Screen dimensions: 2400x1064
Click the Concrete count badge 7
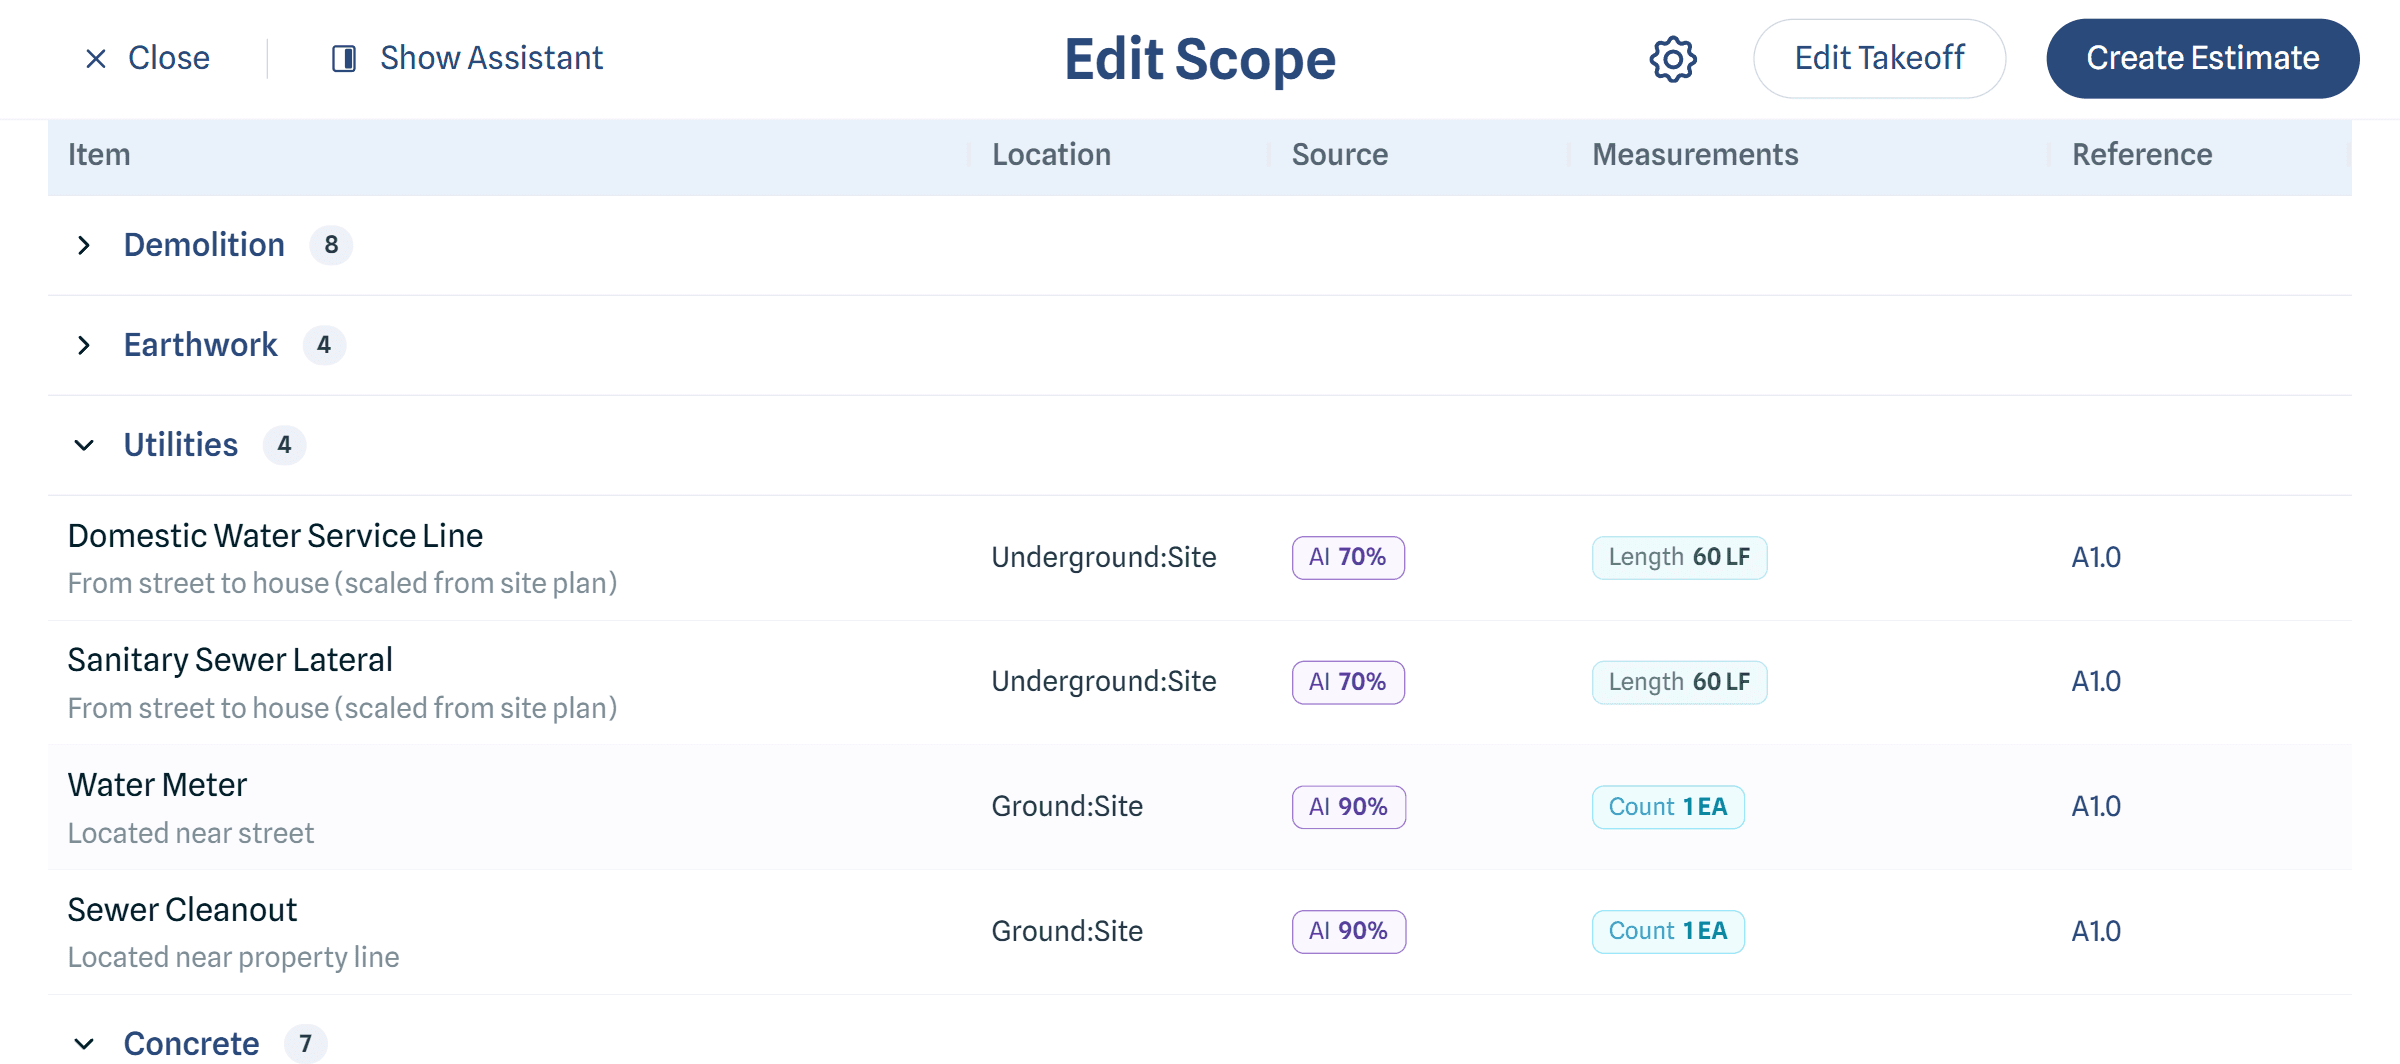click(306, 1044)
